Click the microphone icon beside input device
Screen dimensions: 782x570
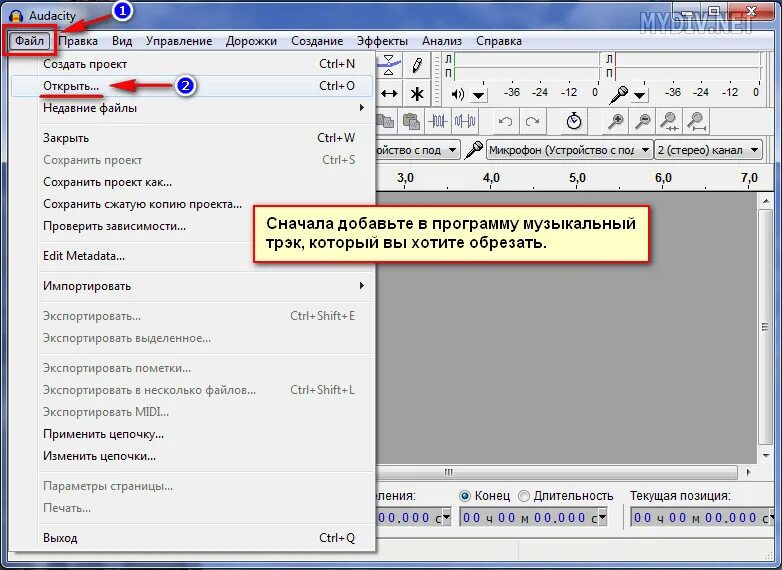click(x=473, y=150)
